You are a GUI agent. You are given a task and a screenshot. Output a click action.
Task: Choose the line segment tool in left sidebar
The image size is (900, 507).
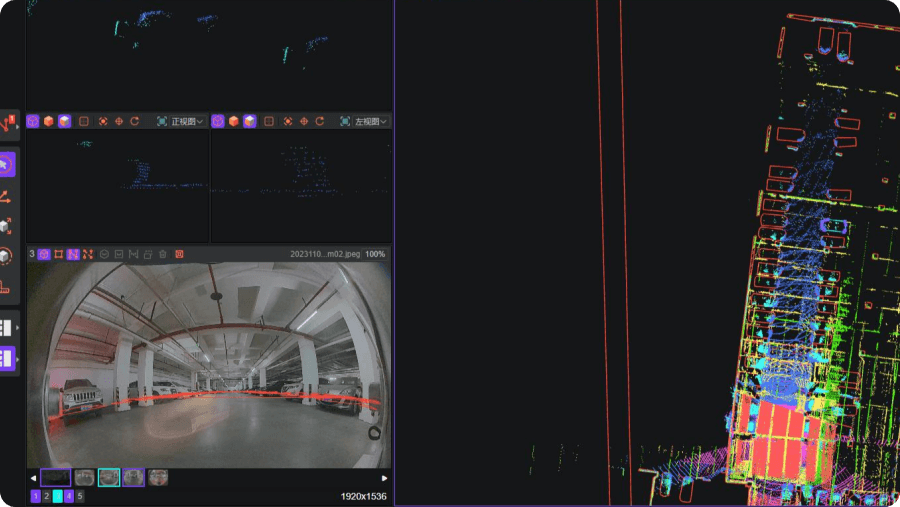[6, 197]
